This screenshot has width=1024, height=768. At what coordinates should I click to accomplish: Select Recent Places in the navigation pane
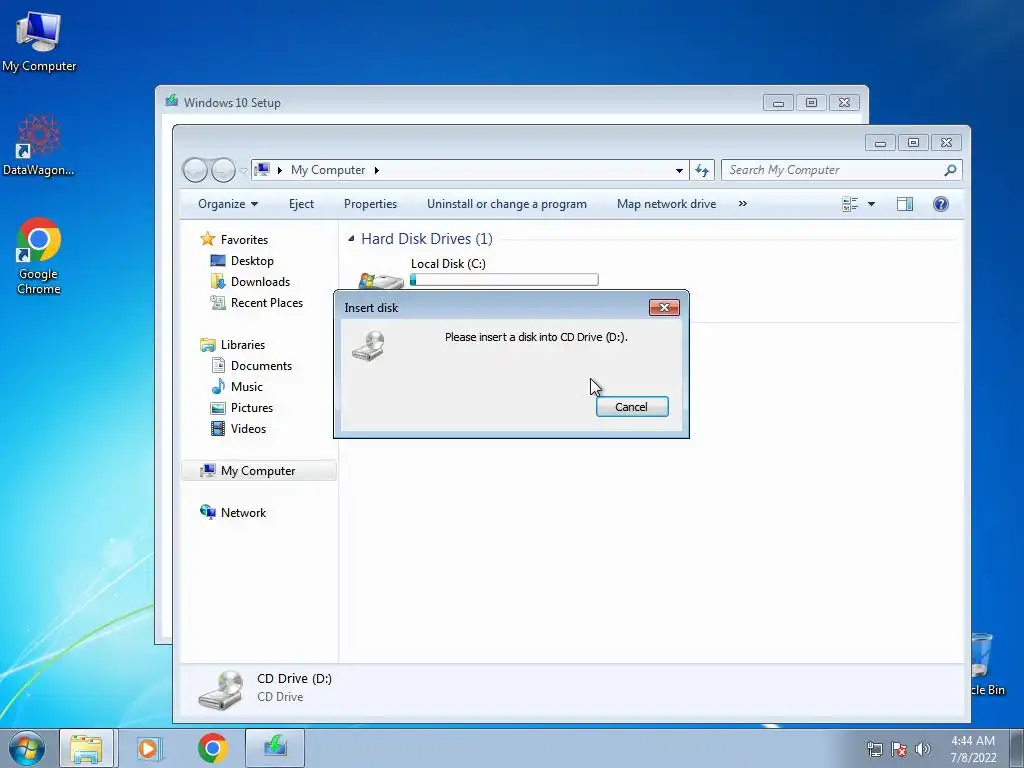tap(266, 302)
